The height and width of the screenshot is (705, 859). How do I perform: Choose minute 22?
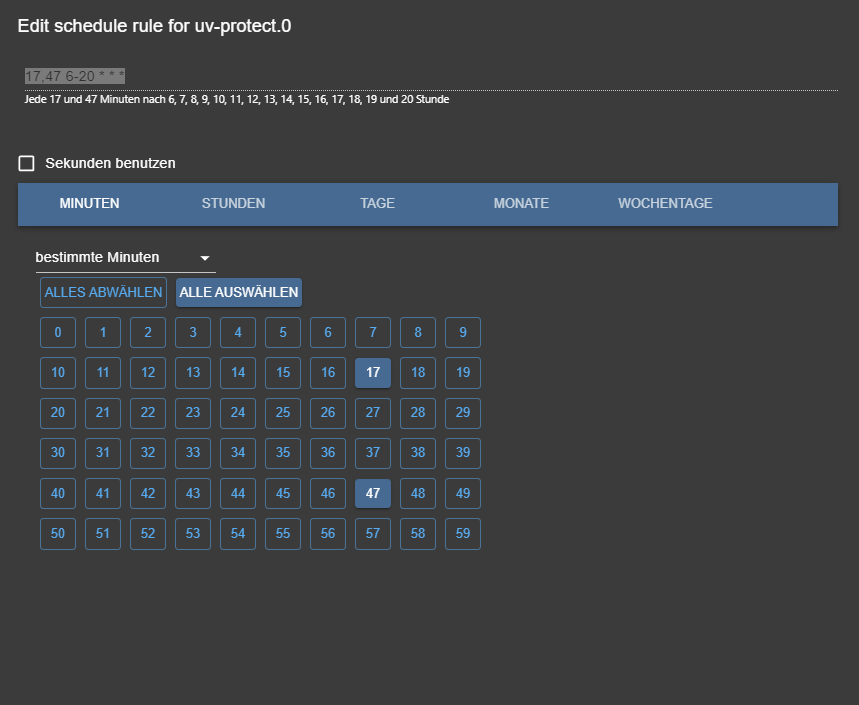(148, 413)
